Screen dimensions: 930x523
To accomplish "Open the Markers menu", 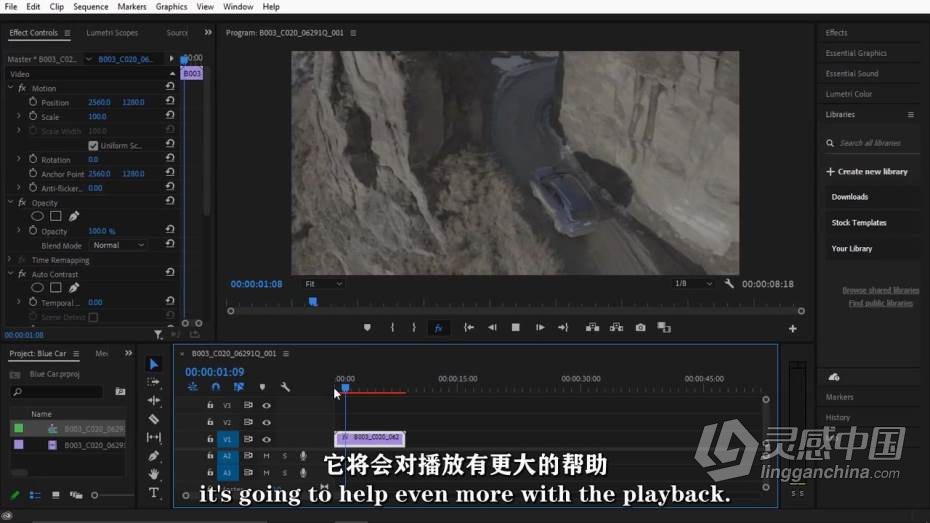I will 132,7.
